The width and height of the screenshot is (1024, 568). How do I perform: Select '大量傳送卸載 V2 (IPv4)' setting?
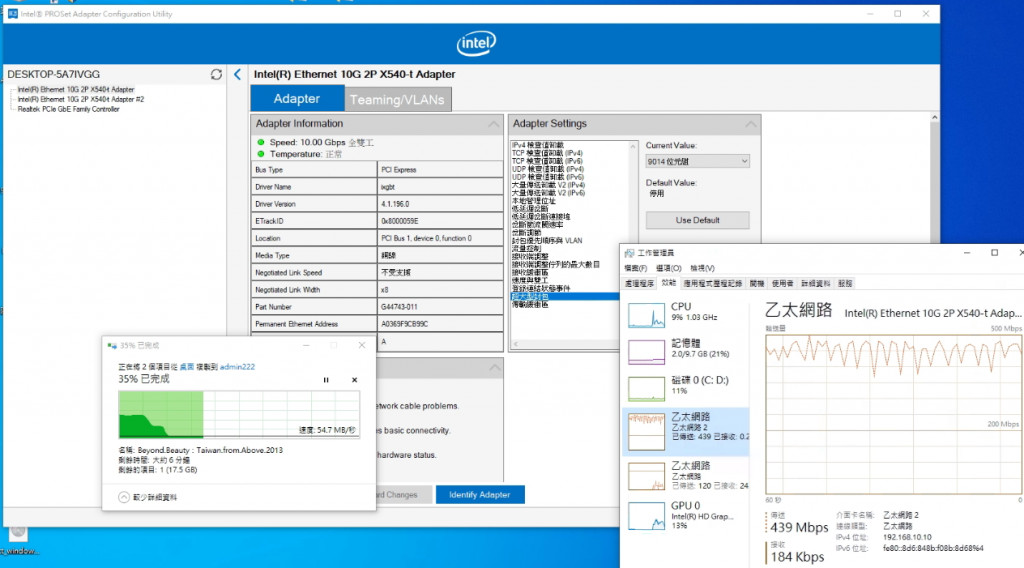(548, 185)
